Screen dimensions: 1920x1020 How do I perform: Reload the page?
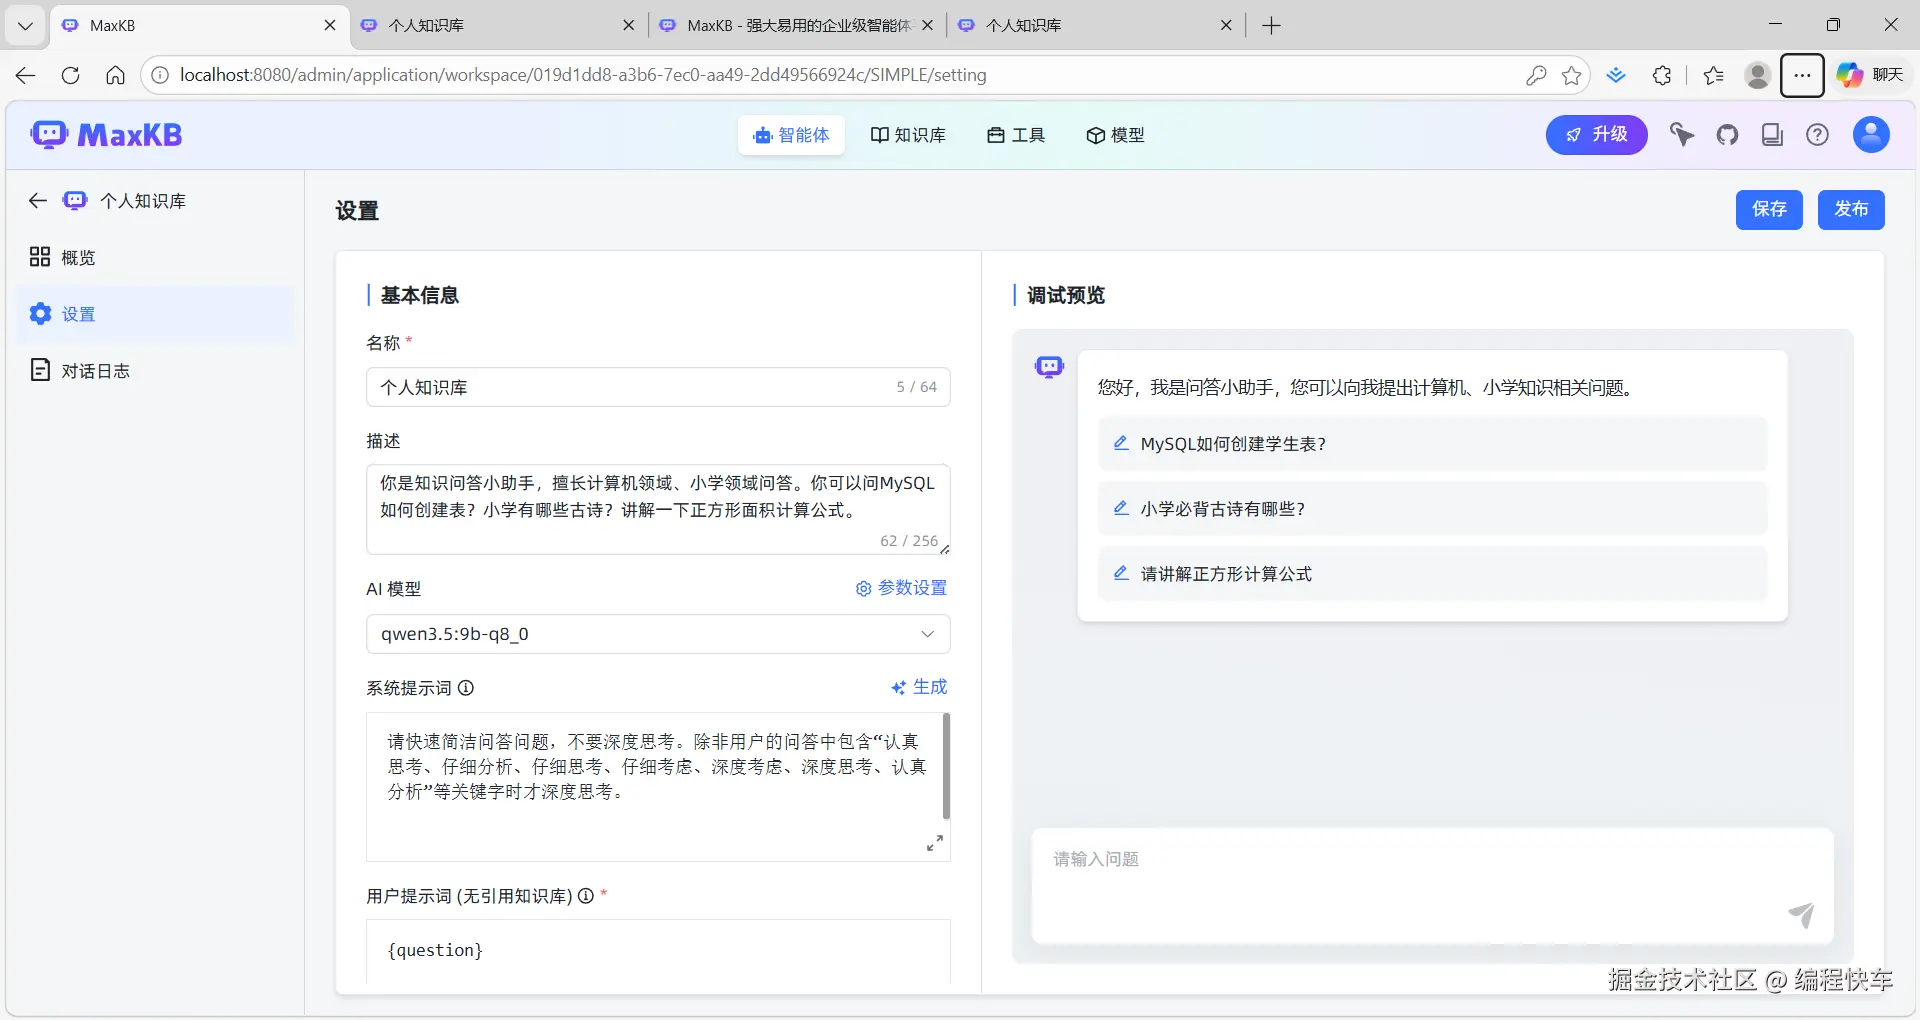coord(70,75)
